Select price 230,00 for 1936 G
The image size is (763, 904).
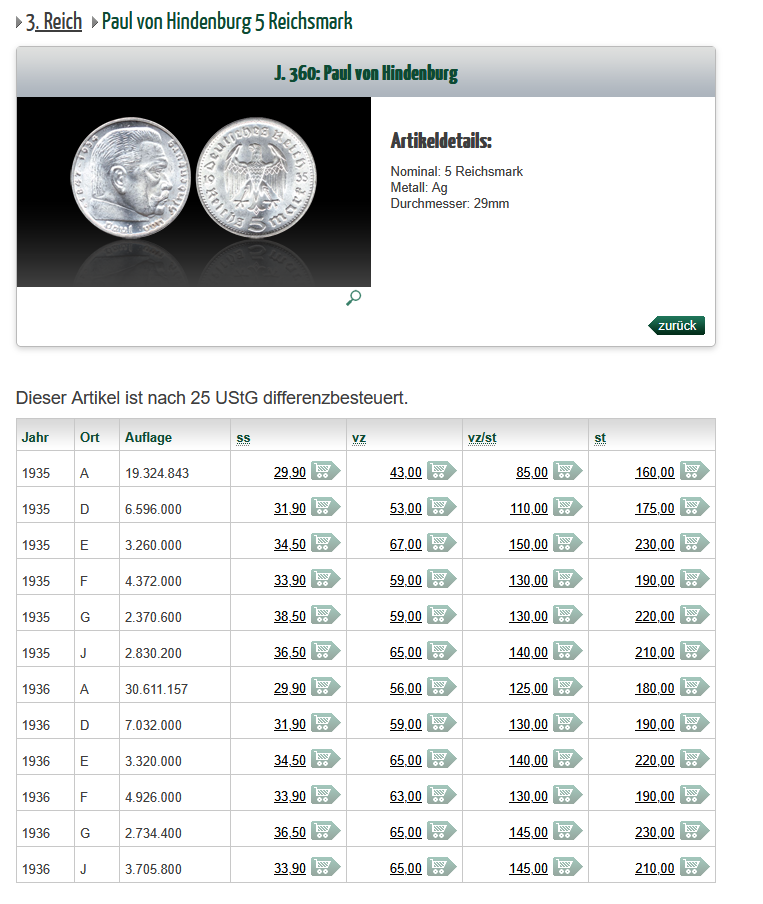tap(655, 833)
